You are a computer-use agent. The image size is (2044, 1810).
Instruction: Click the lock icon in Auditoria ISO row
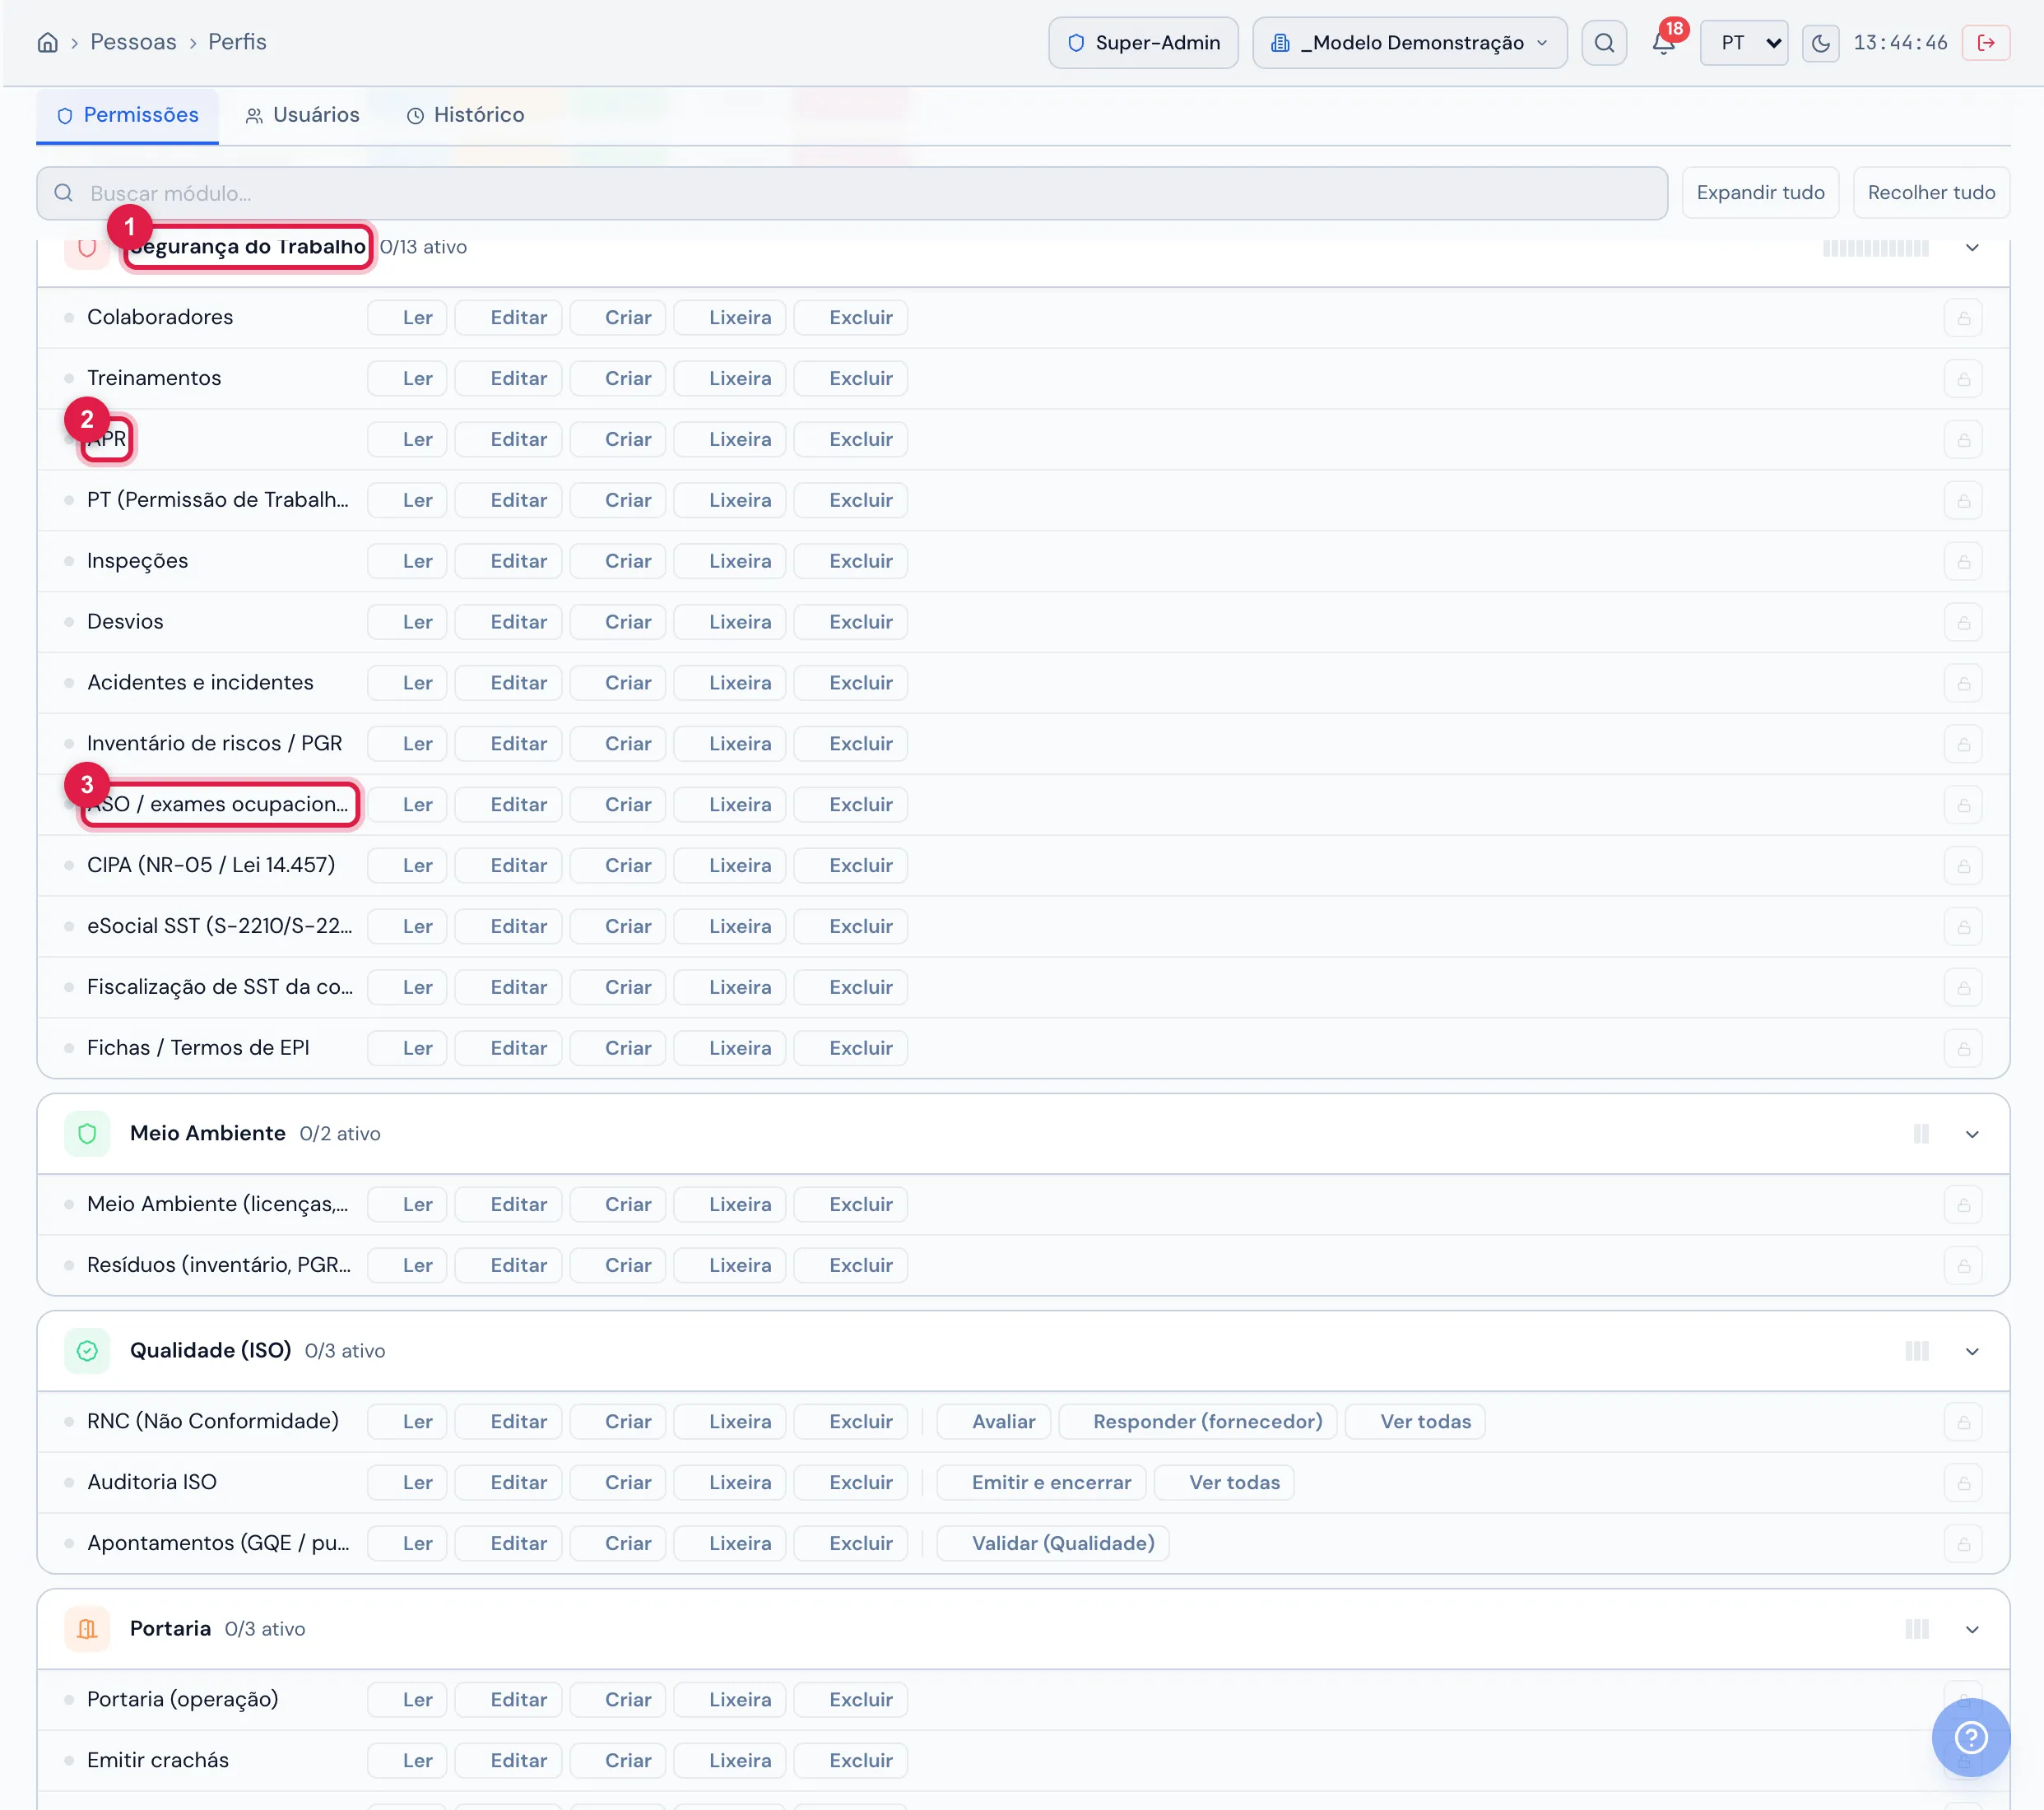pos(1963,1483)
